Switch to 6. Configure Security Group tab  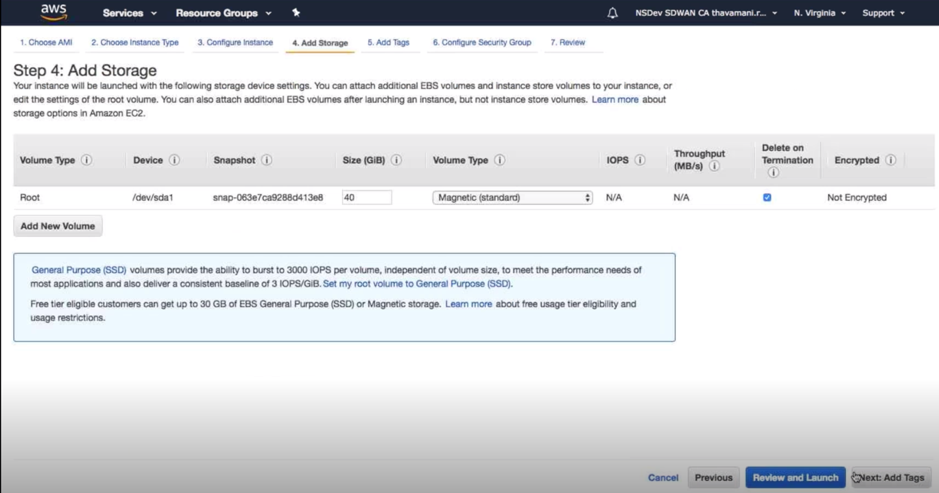tap(482, 43)
